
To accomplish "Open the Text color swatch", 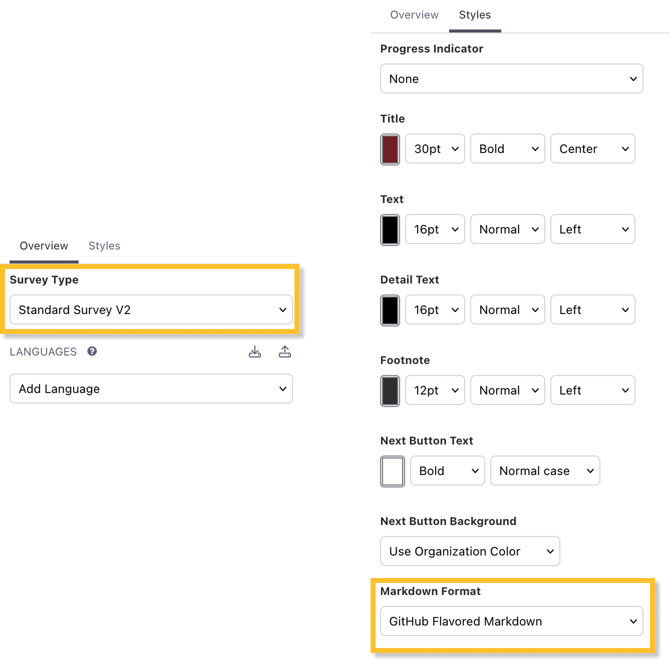I will coord(391,229).
